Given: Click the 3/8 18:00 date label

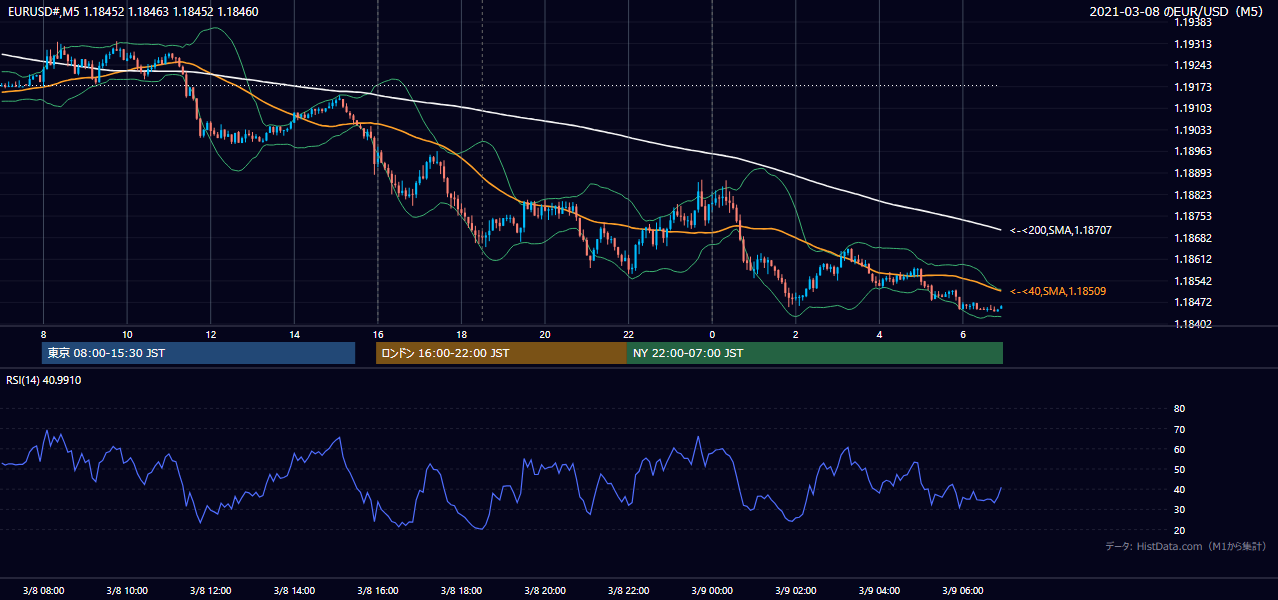Looking at the screenshot, I should coord(461,590).
